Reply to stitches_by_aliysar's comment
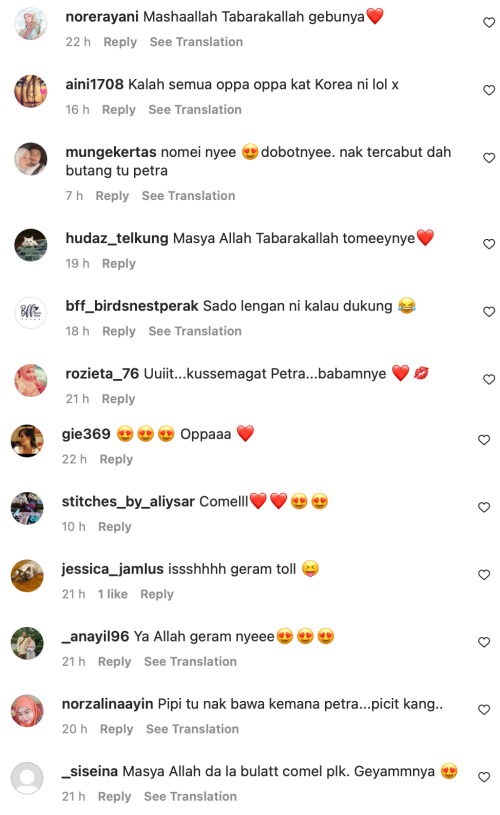The image size is (500, 815). tap(115, 527)
